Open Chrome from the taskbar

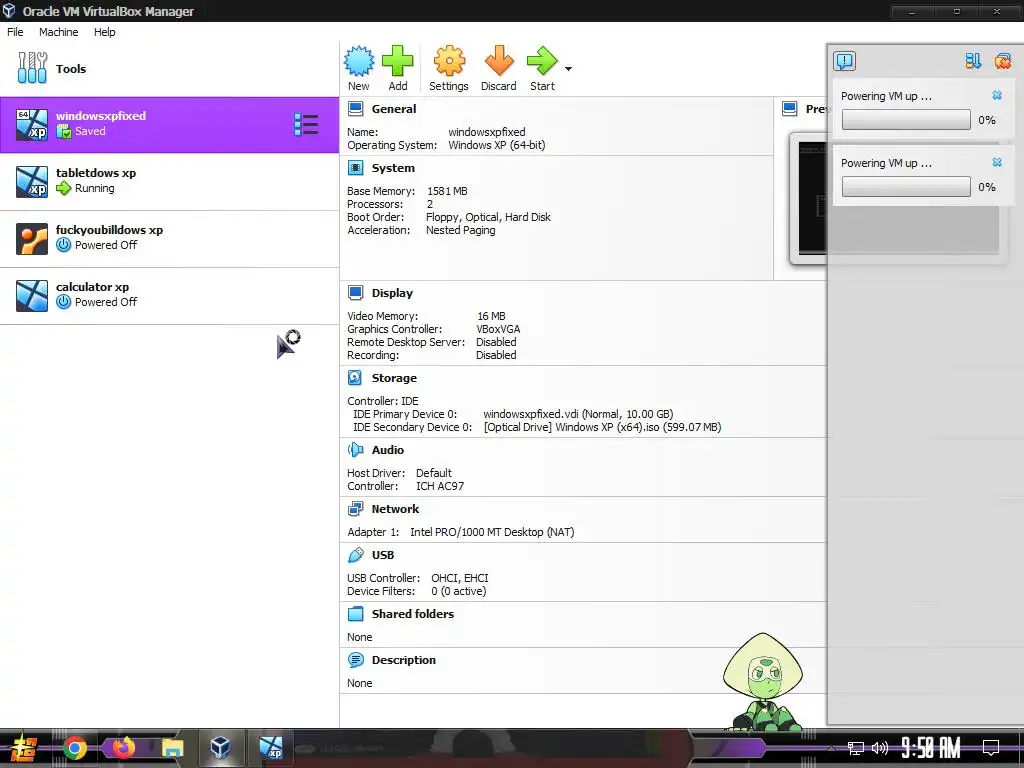click(x=74, y=747)
